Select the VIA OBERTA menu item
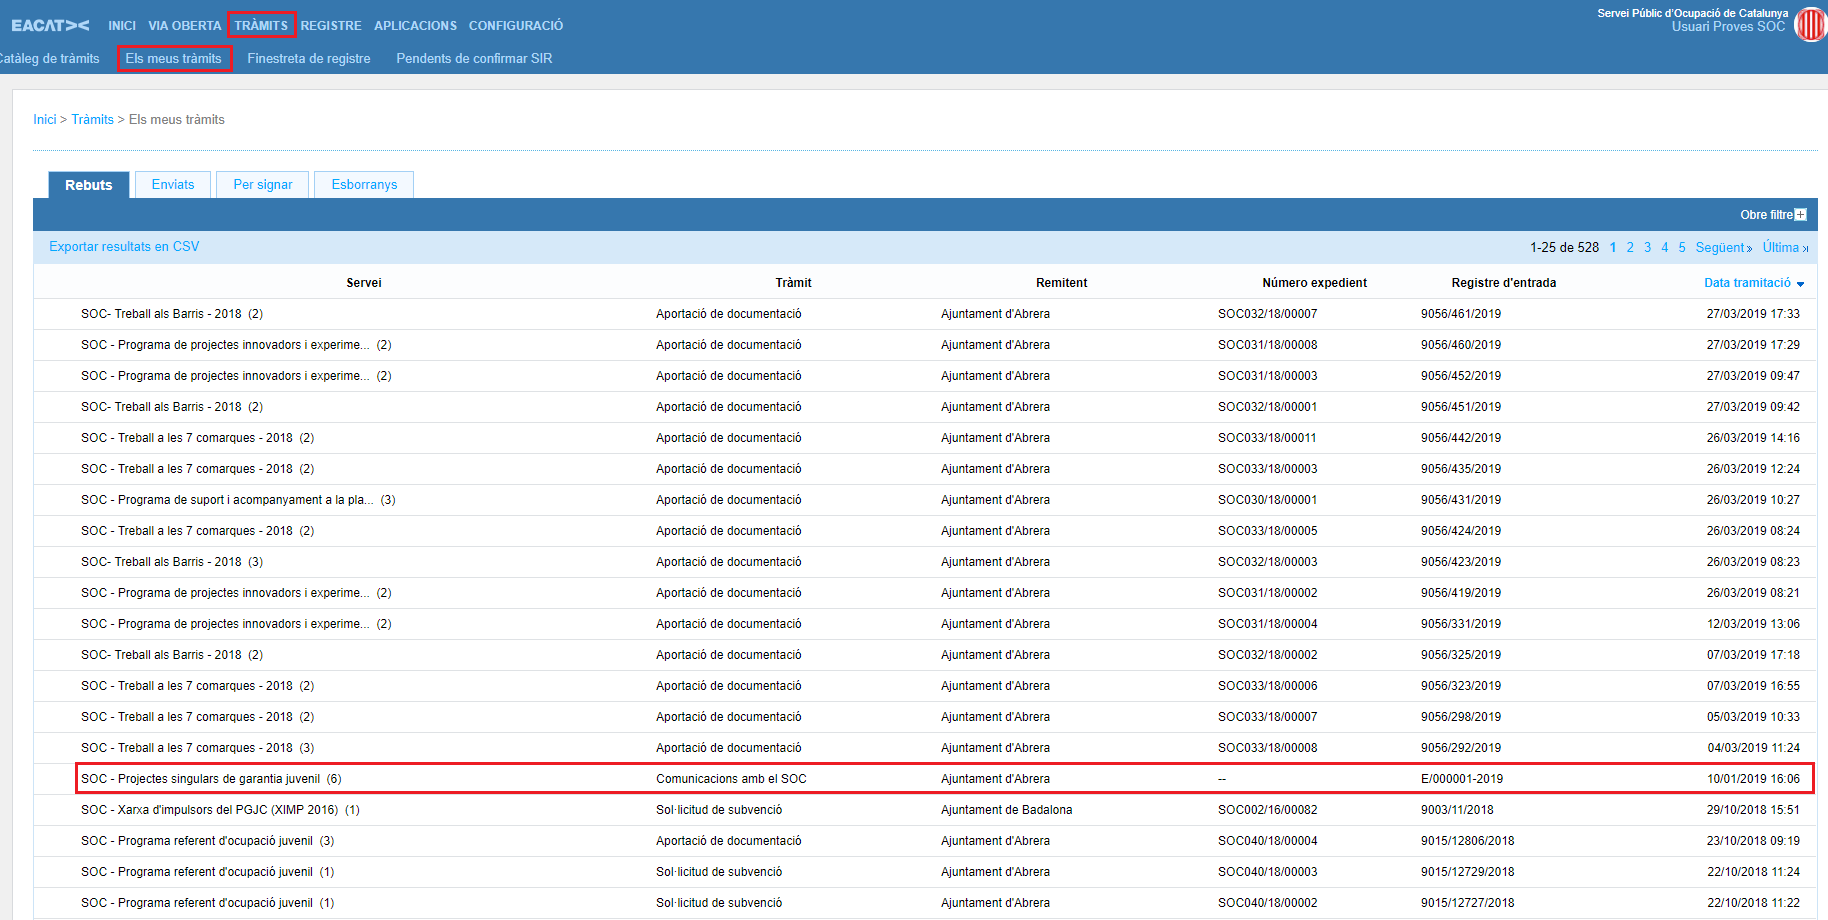Image resolution: width=1828 pixels, height=920 pixels. (x=184, y=25)
